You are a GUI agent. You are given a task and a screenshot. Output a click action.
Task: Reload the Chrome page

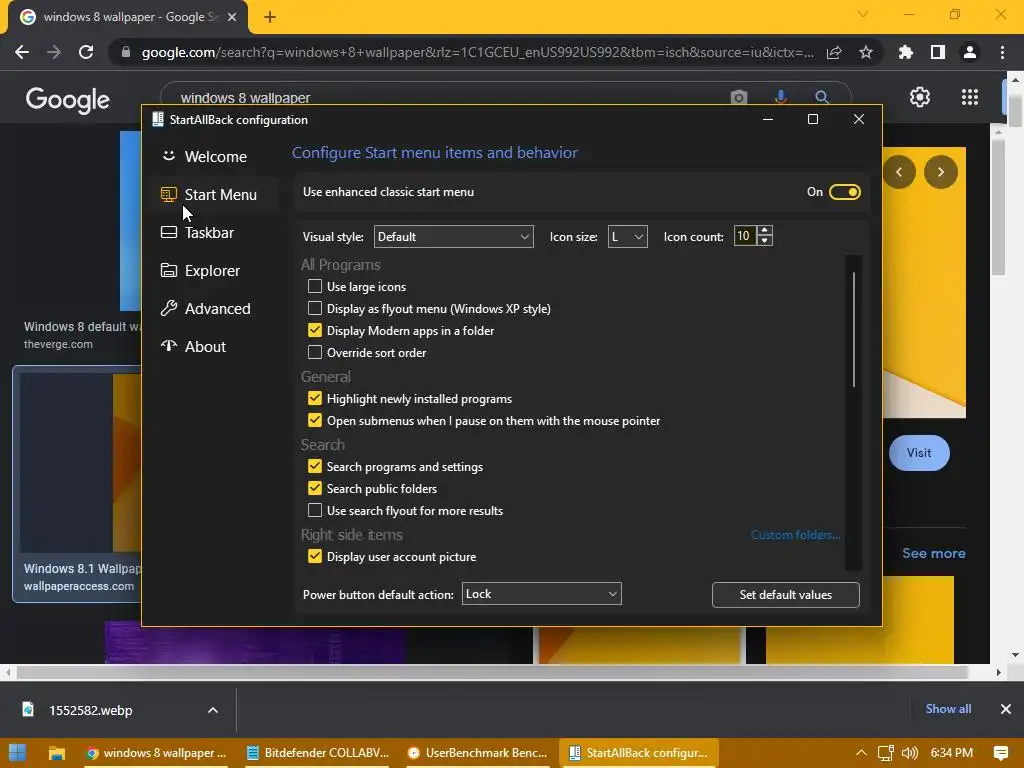(86, 52)
